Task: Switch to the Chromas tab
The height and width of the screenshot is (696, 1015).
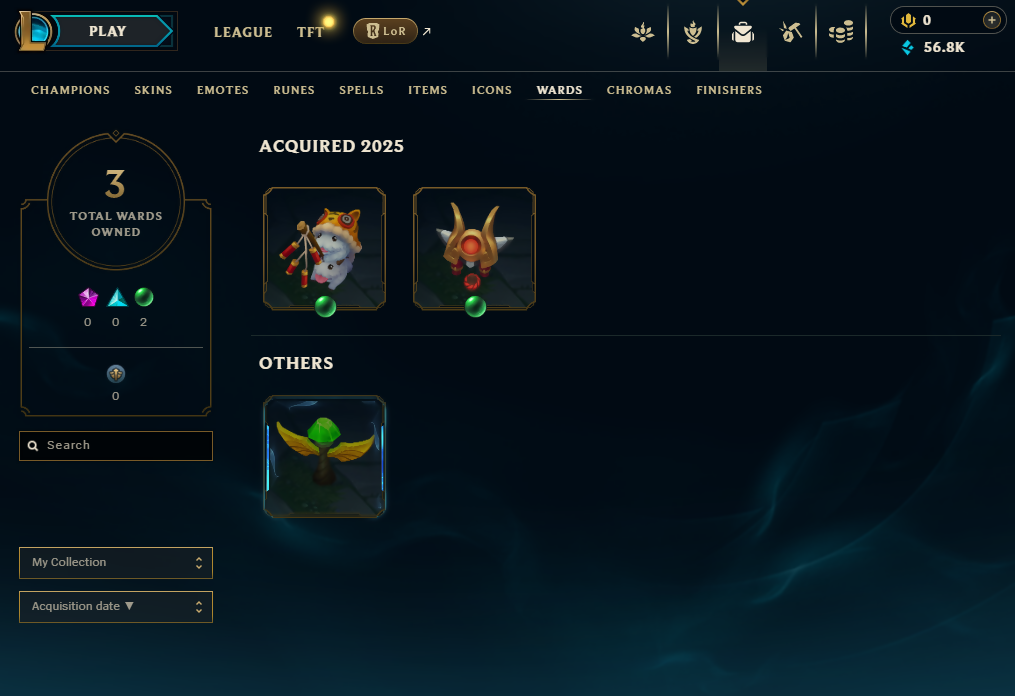Action: [x=639, y=90]
